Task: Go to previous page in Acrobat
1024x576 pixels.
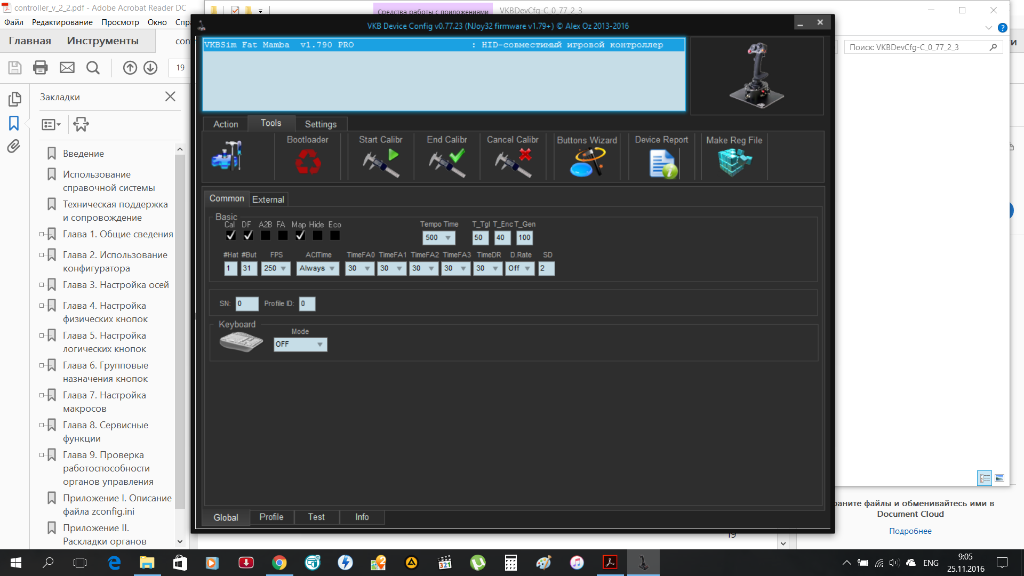Action: pyautogui.click(x=130, y=67)
